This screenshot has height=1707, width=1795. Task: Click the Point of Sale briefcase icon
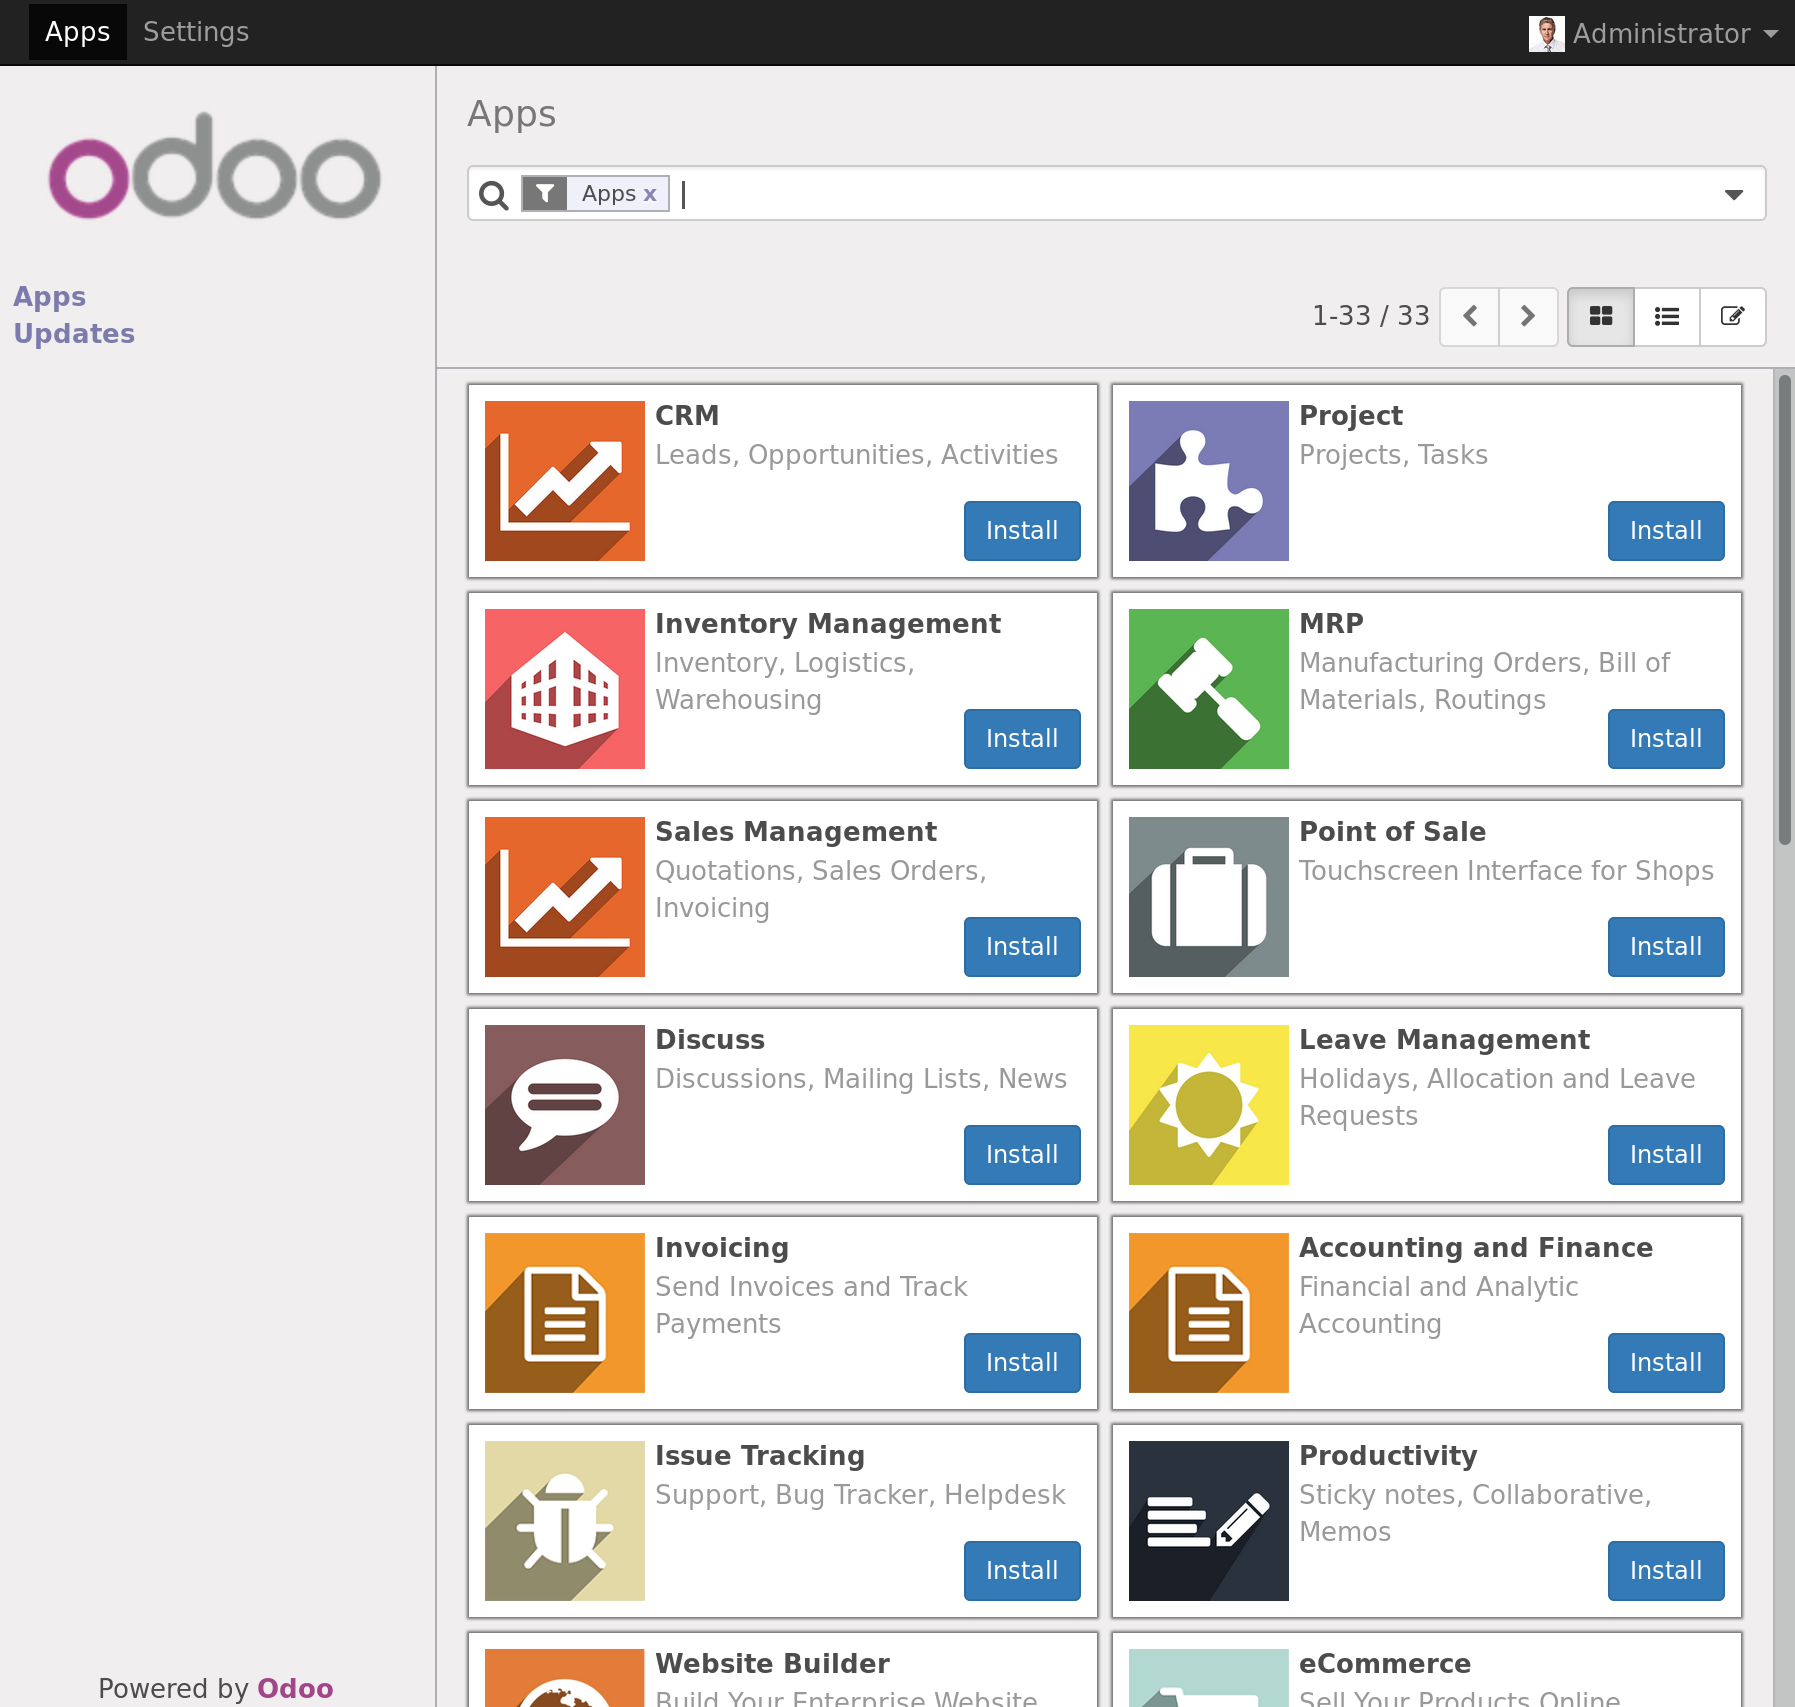click(x=1208, y=897)
